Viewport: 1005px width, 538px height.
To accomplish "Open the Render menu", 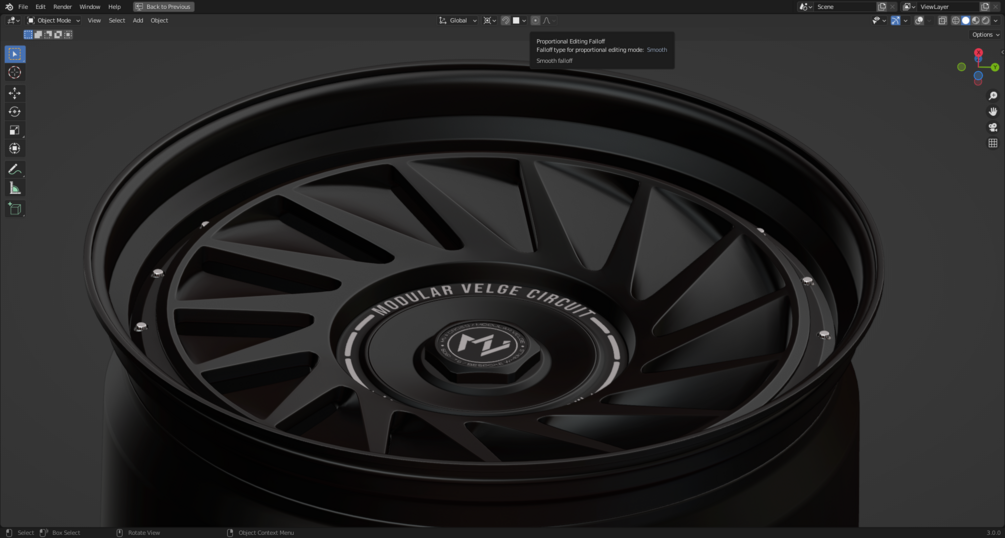I will (62, 6).
